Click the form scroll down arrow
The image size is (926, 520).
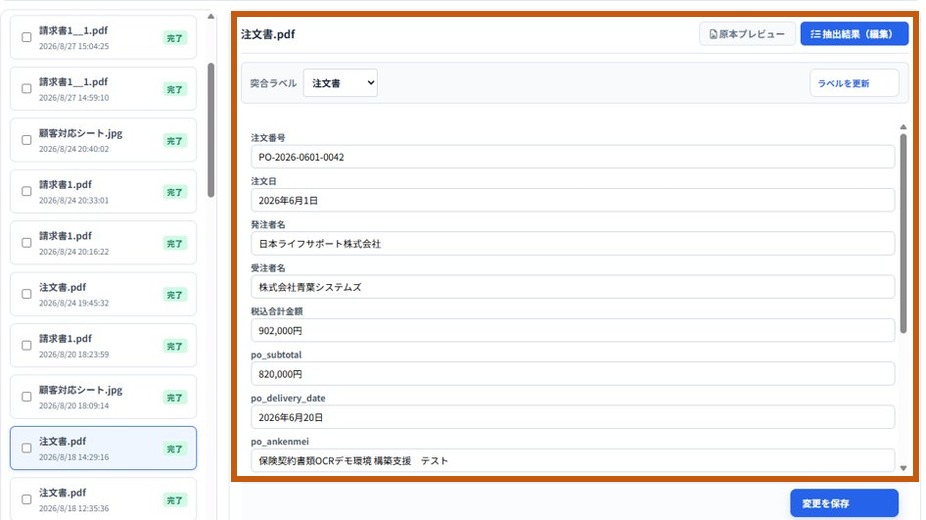[x=903, y=468]
